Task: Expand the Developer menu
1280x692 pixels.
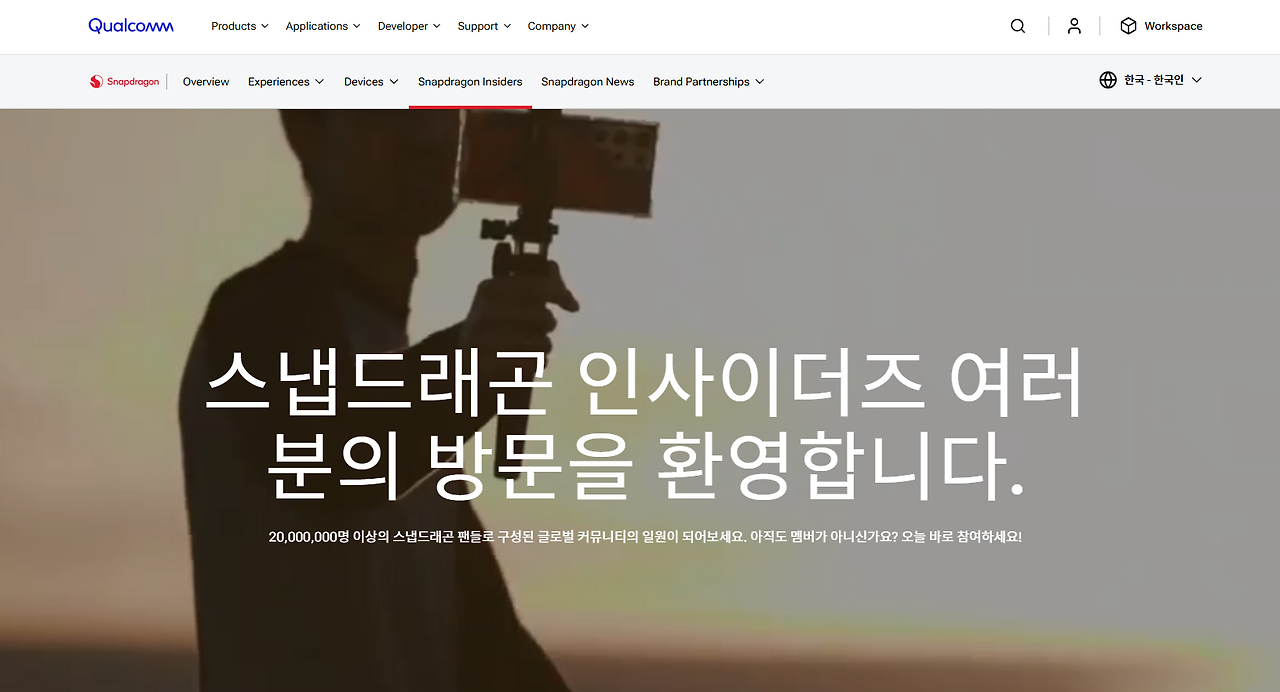Action: (409, 26)
